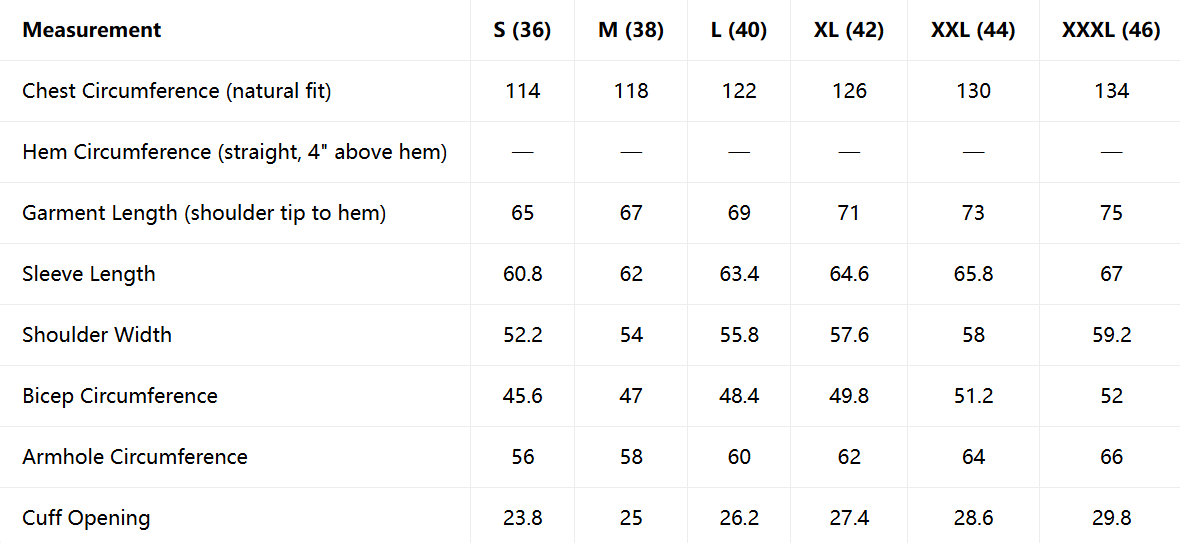Select sleeve length value 63.4

[x=739, y=274]
